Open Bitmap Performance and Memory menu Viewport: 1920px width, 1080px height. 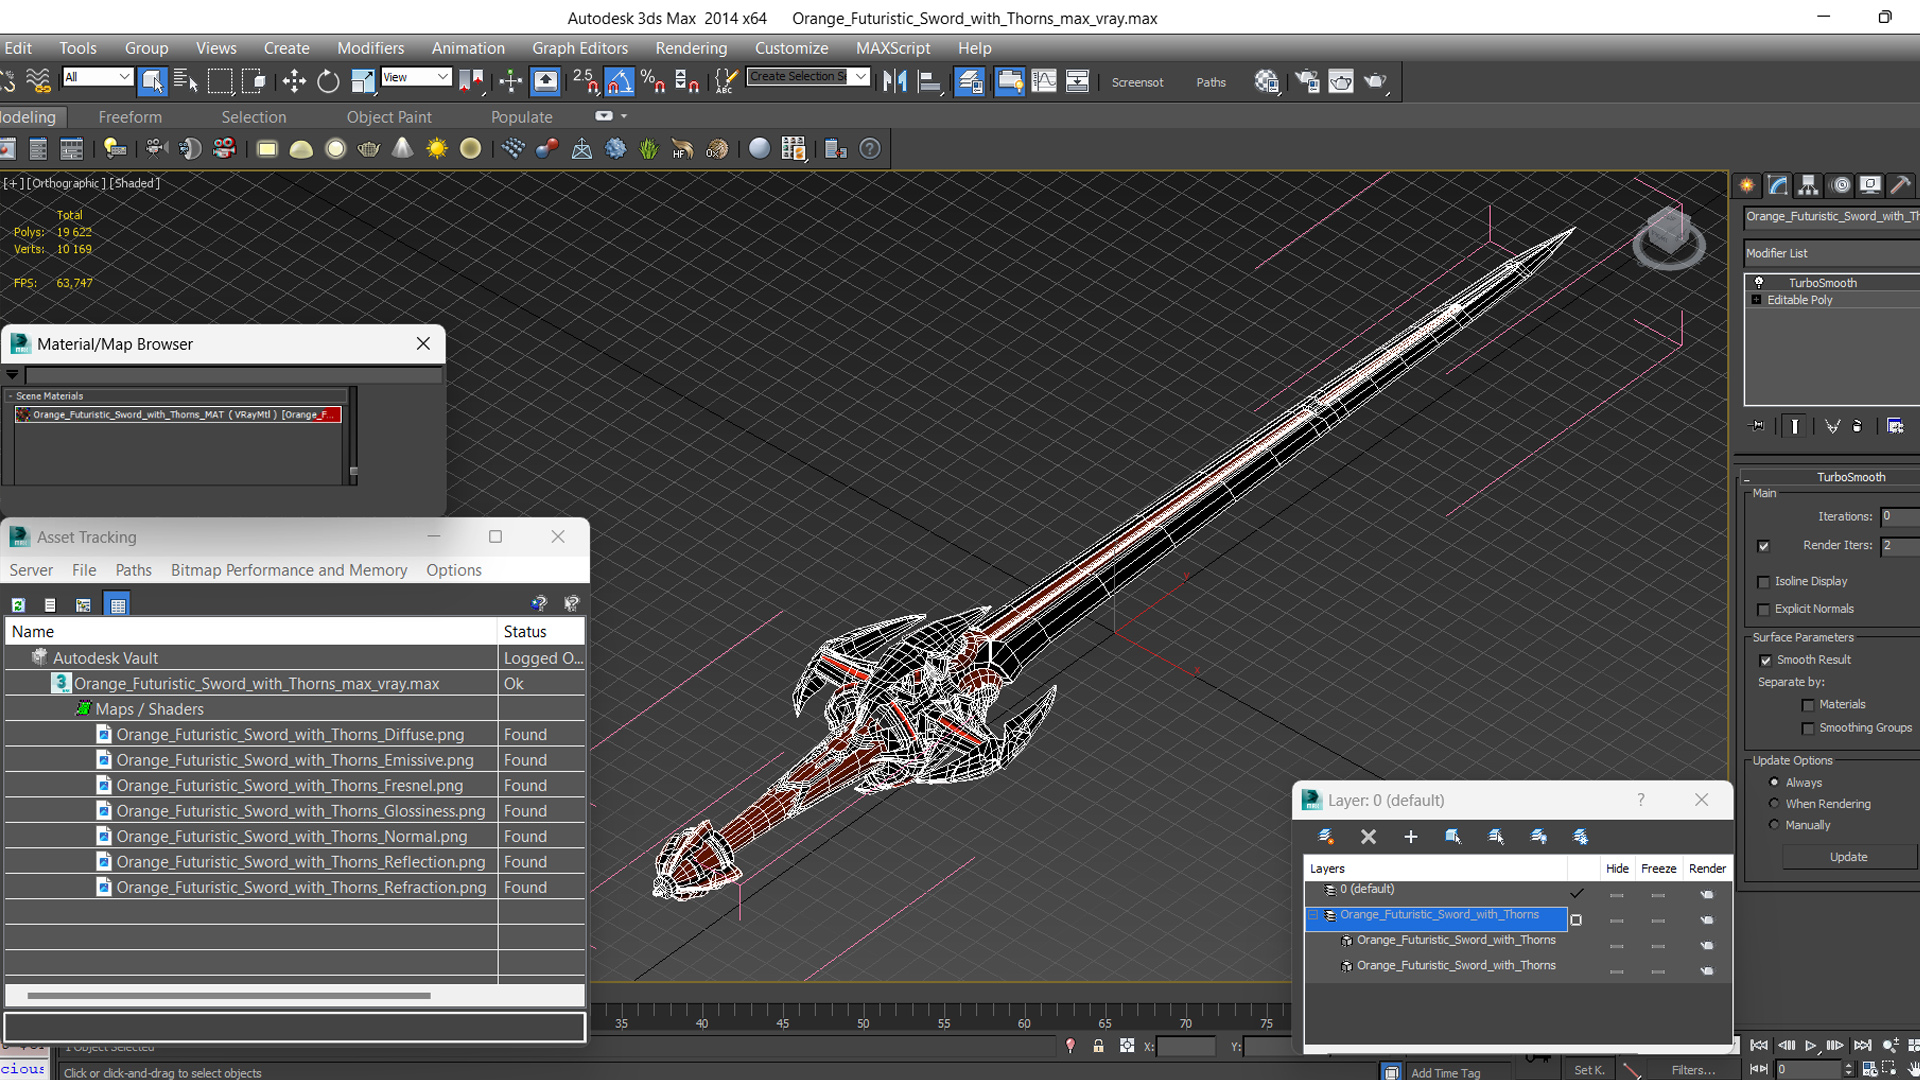289,570
